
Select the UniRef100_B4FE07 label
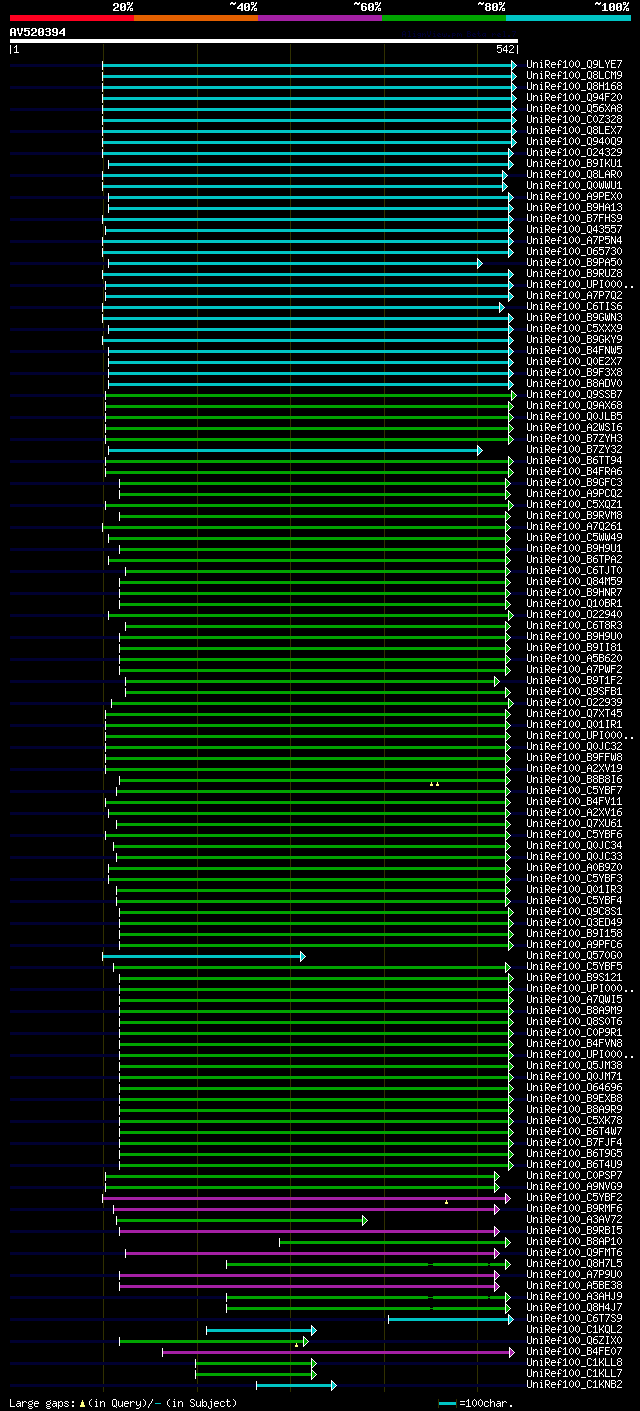(574, 1351)
